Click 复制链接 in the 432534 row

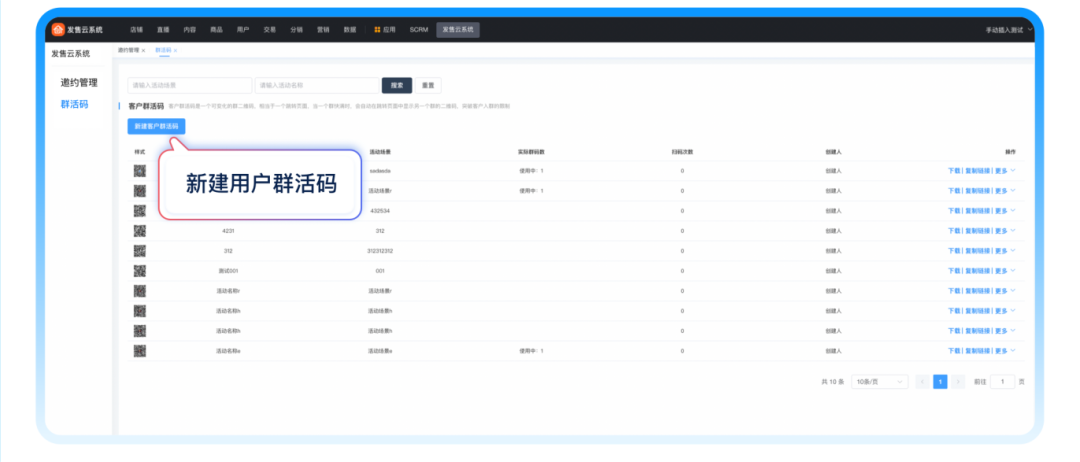(x=977, y=211)
